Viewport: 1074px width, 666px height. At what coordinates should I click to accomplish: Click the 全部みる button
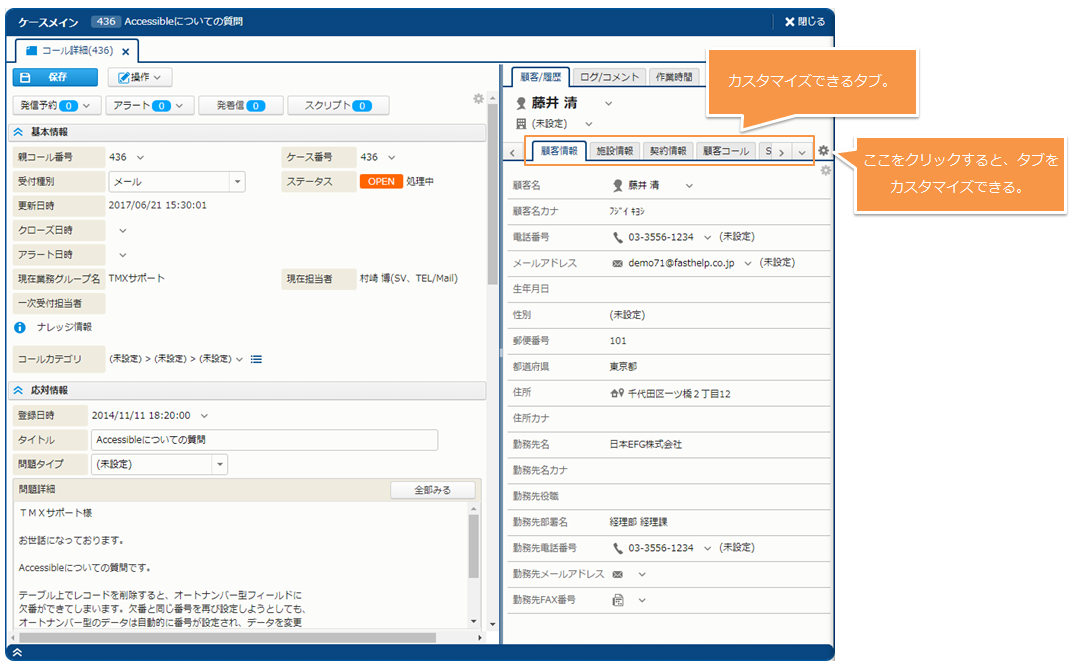tap(432, 490)
